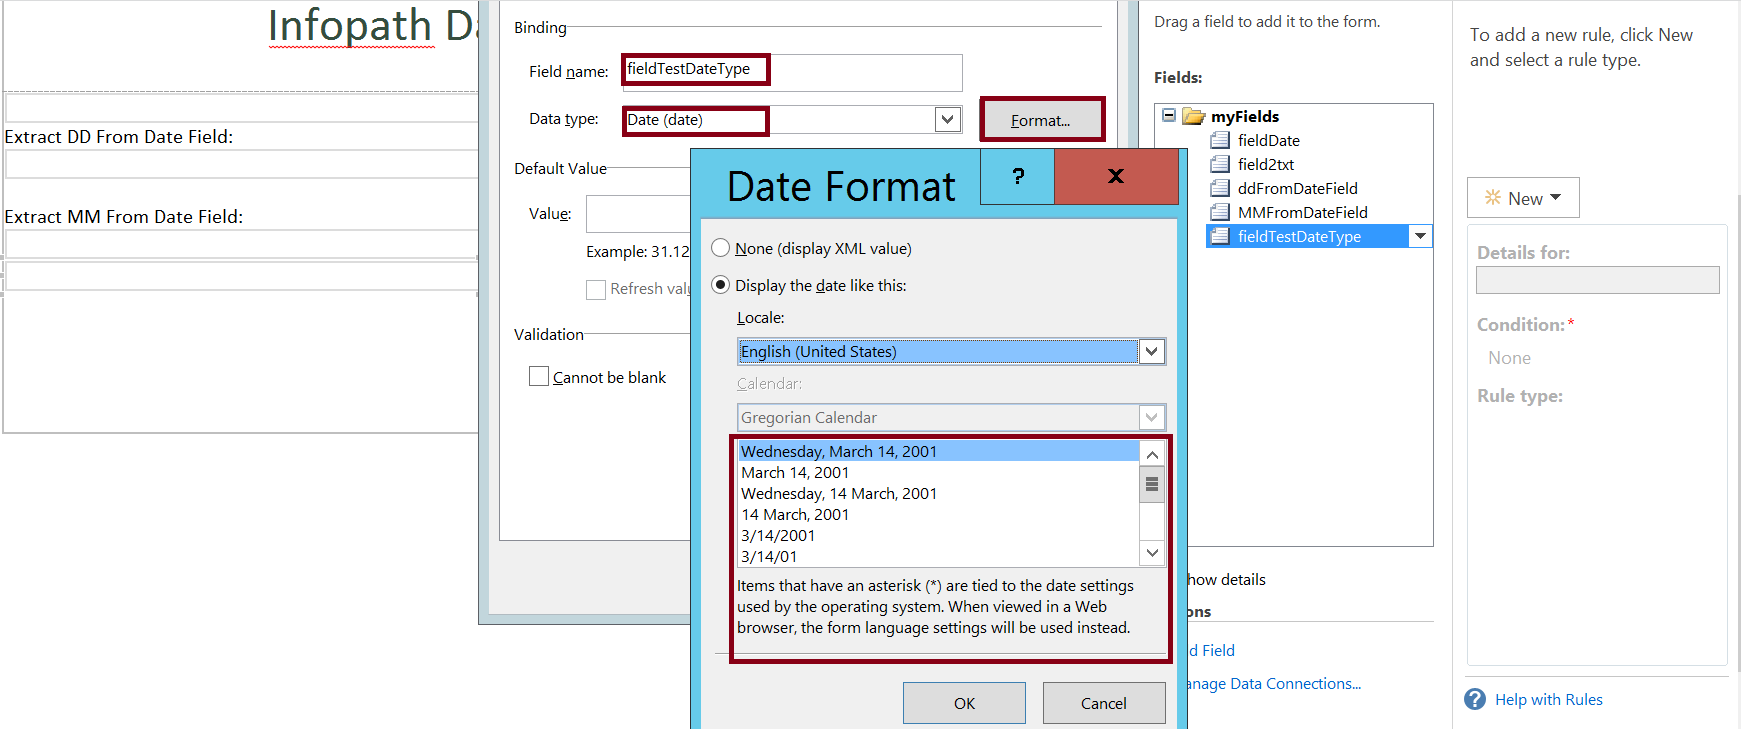Image resolution: width=1741 pixels, height=729 pixels.
Task: Open the New rule dropdown
Action: click(1523, 198)
